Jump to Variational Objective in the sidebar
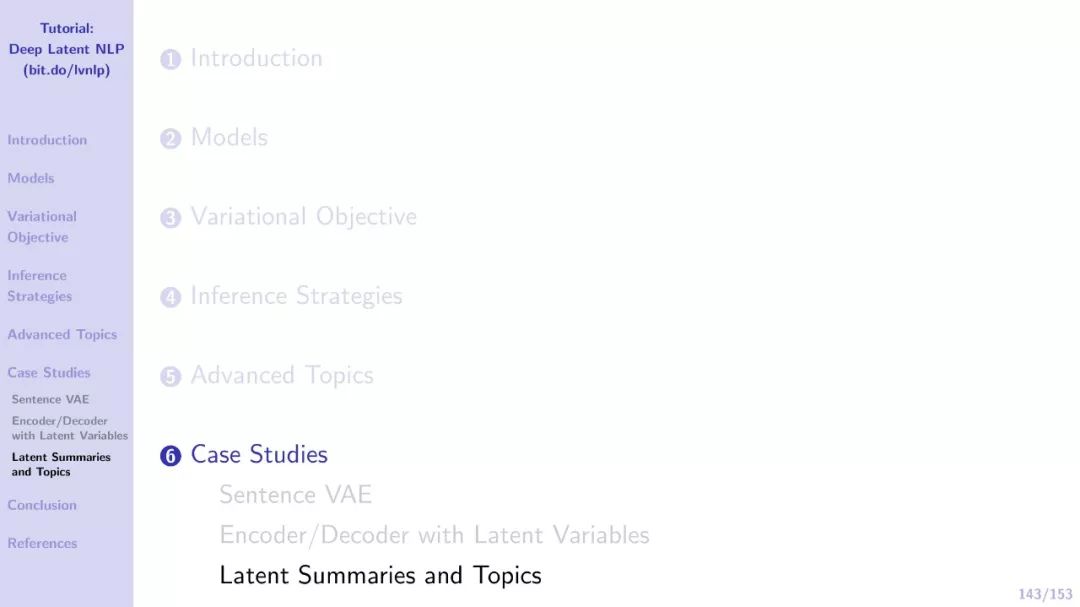 pyautogui.click(x=42, y=227)
